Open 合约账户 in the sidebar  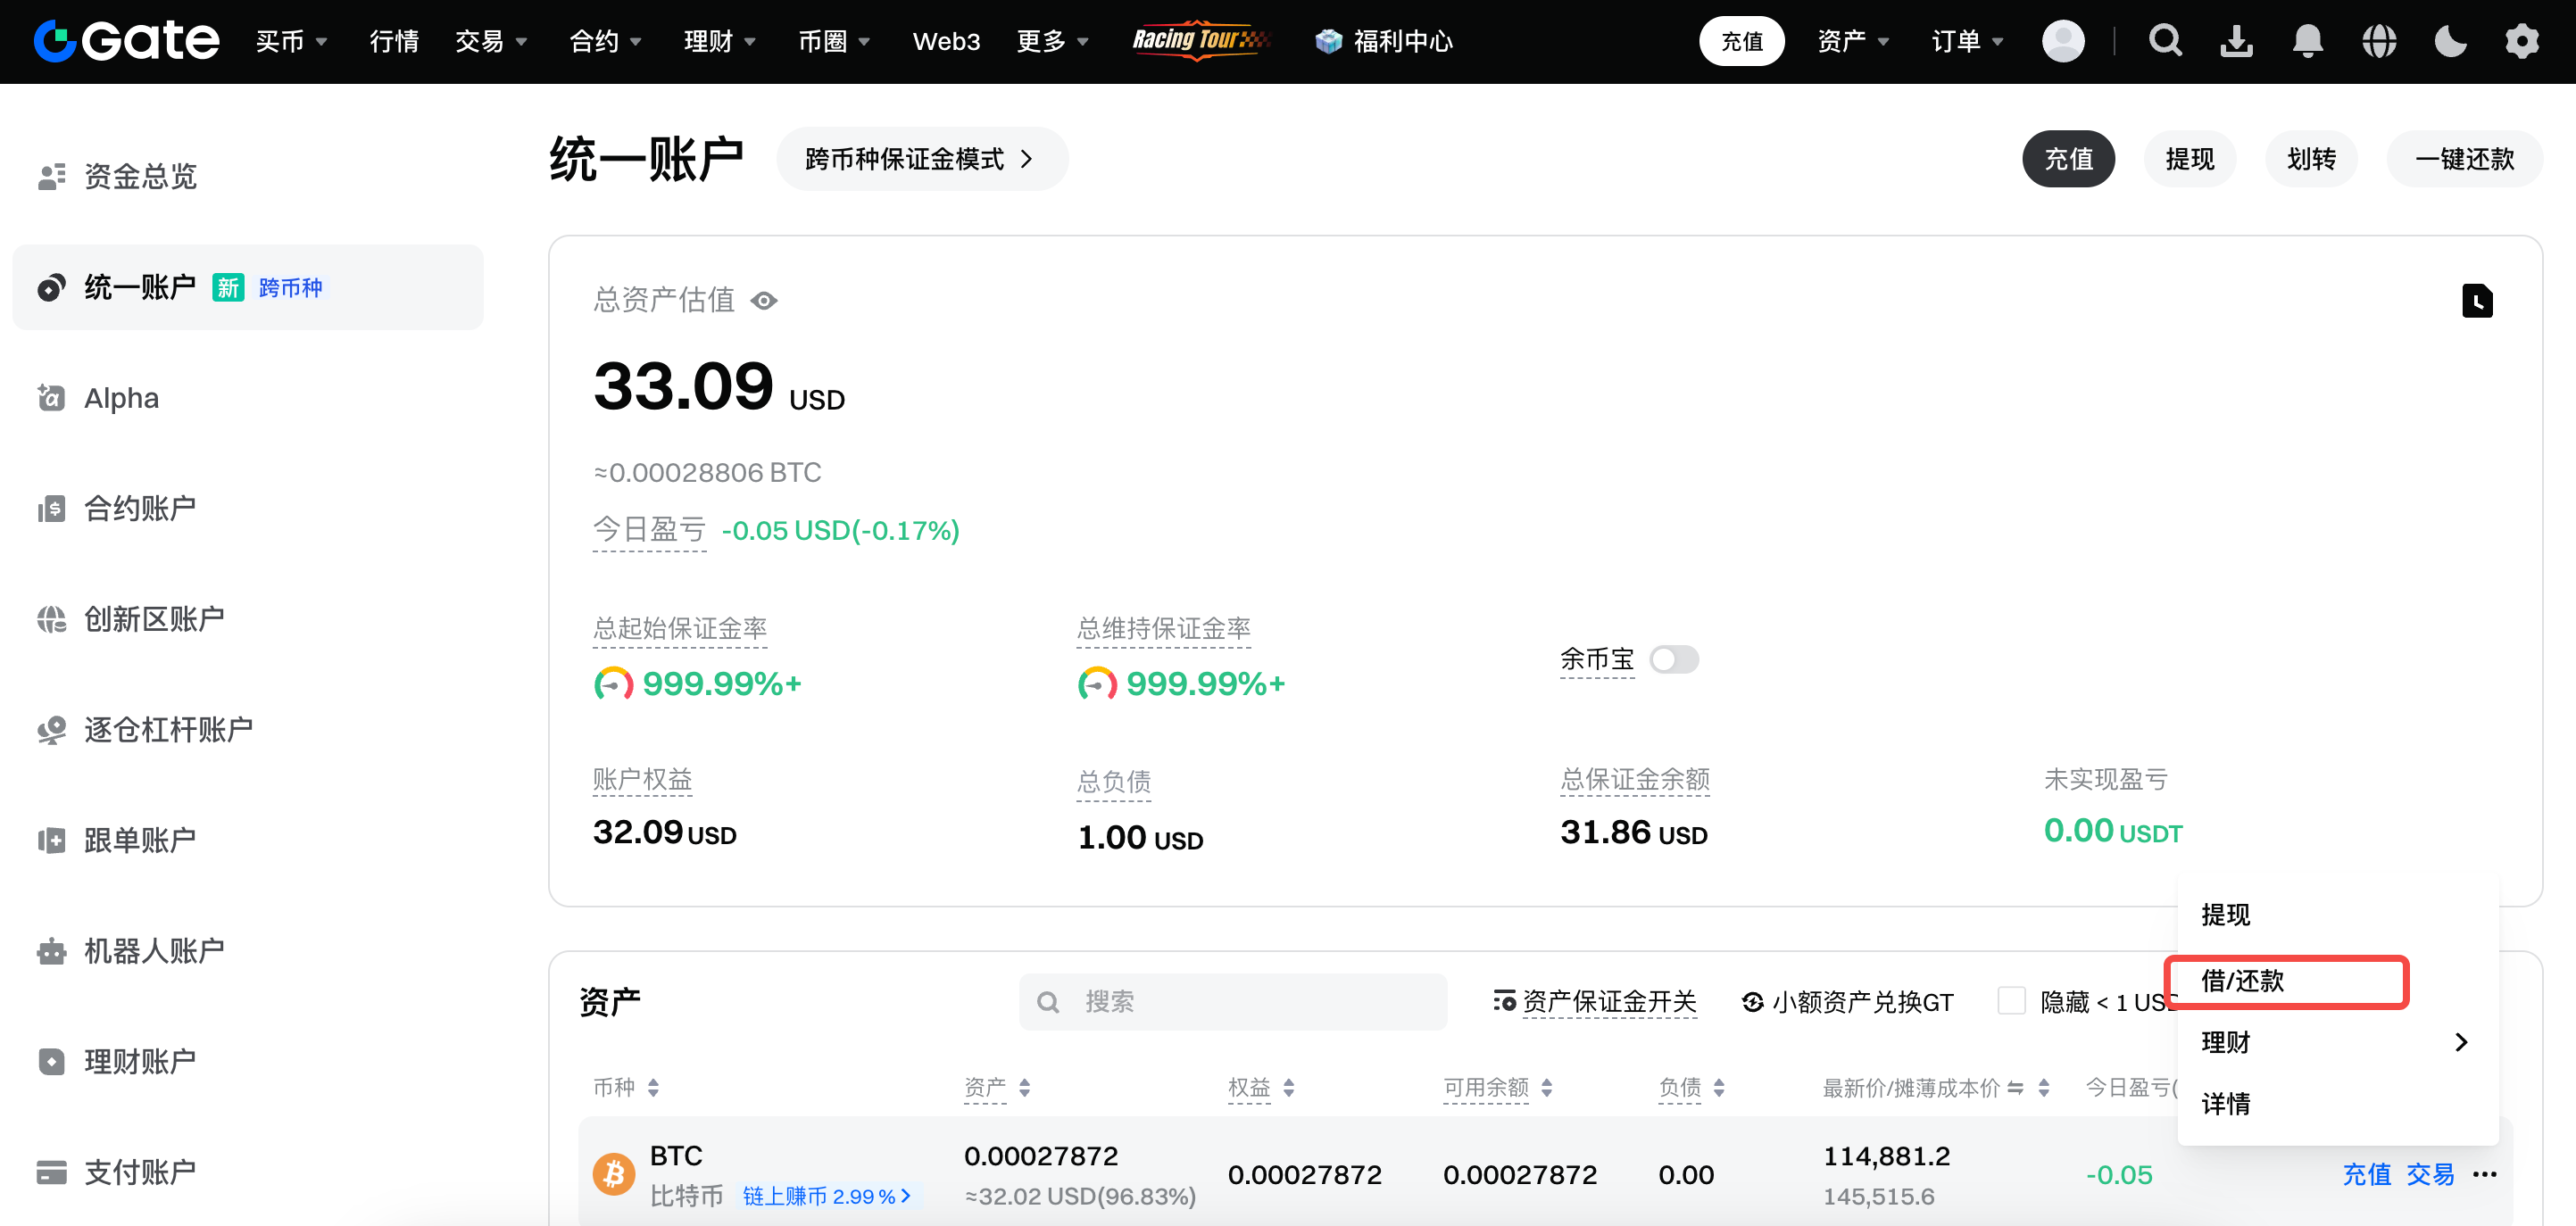point(139,508)
